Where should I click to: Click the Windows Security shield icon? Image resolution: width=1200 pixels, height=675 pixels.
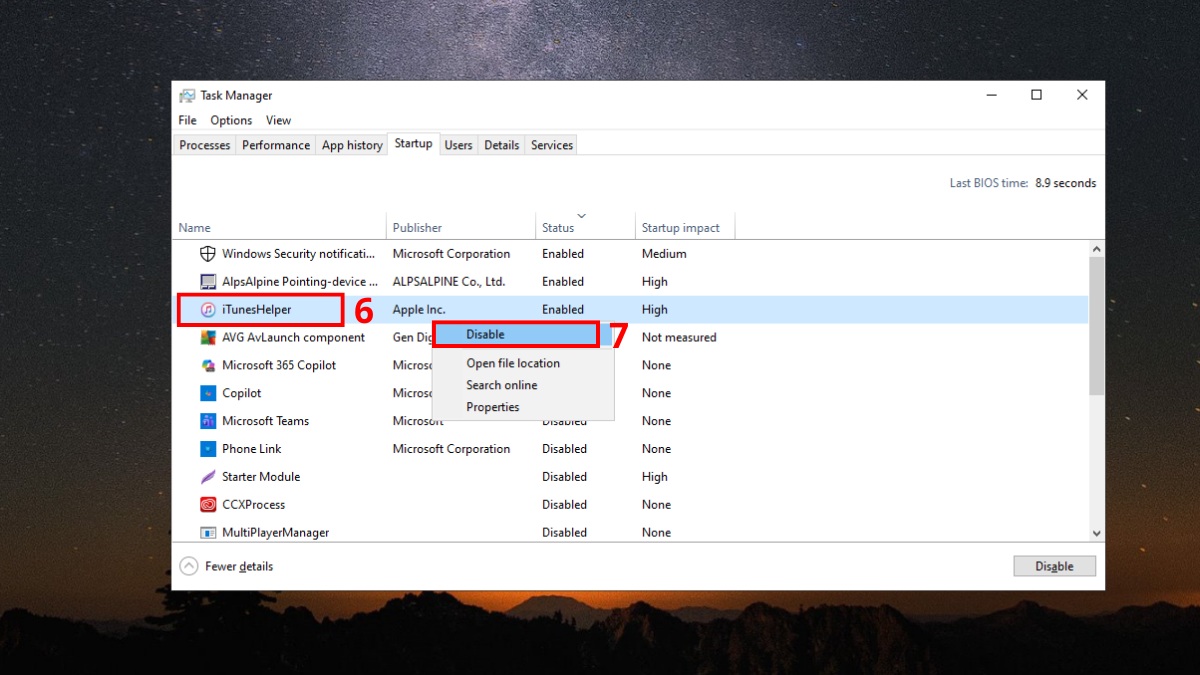click(x=207, y=253)
